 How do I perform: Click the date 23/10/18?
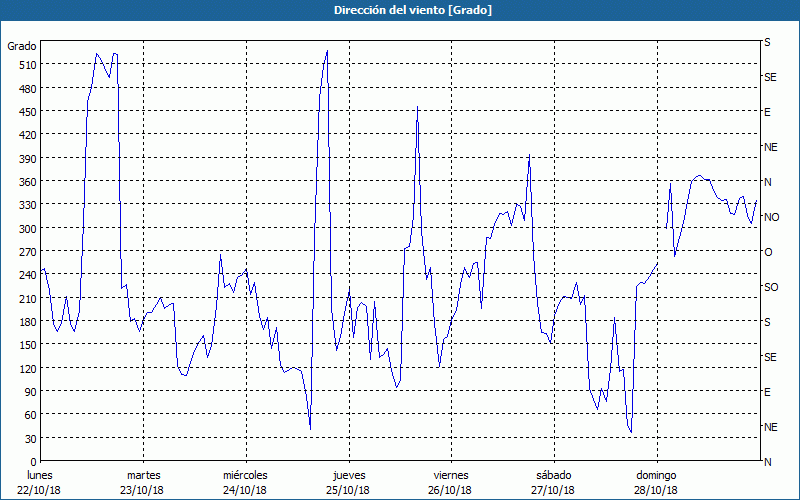pos(142,490)
